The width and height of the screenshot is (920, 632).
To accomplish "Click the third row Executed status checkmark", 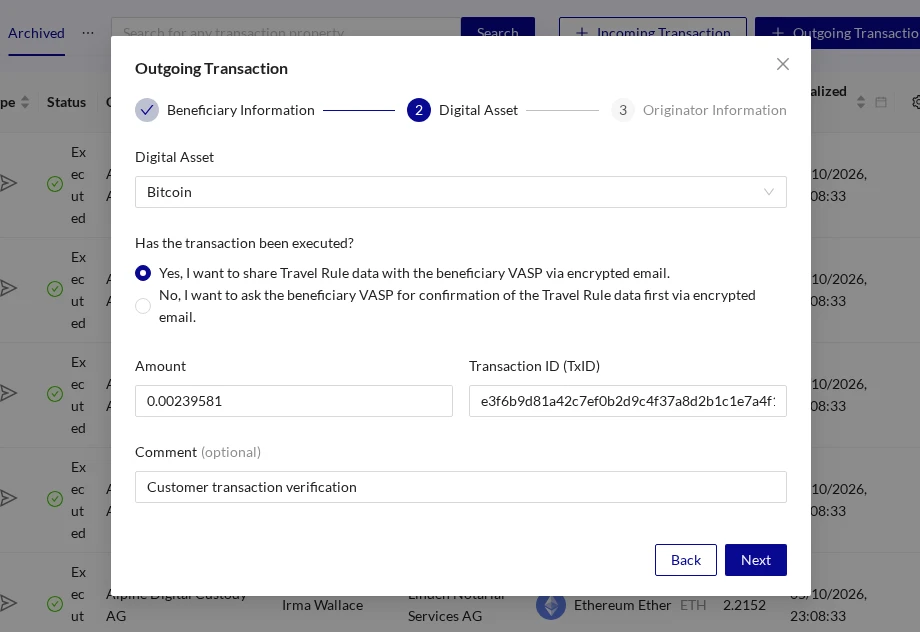I will 55,394.
